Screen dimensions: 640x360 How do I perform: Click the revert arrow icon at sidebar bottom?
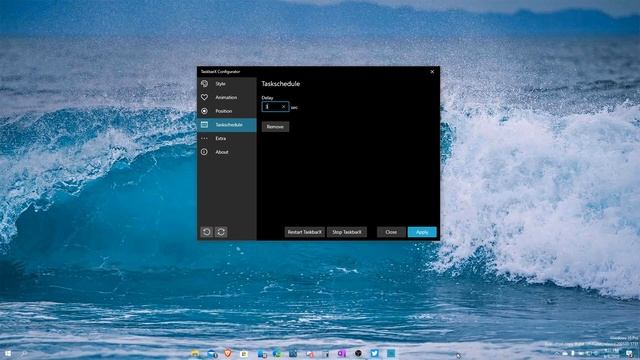[207, 232]
